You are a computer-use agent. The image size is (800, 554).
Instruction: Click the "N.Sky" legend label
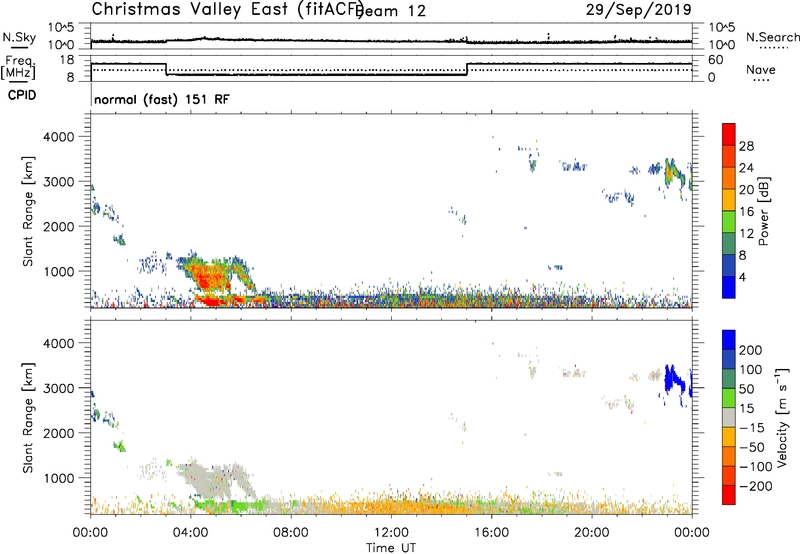tap(19, 37)
